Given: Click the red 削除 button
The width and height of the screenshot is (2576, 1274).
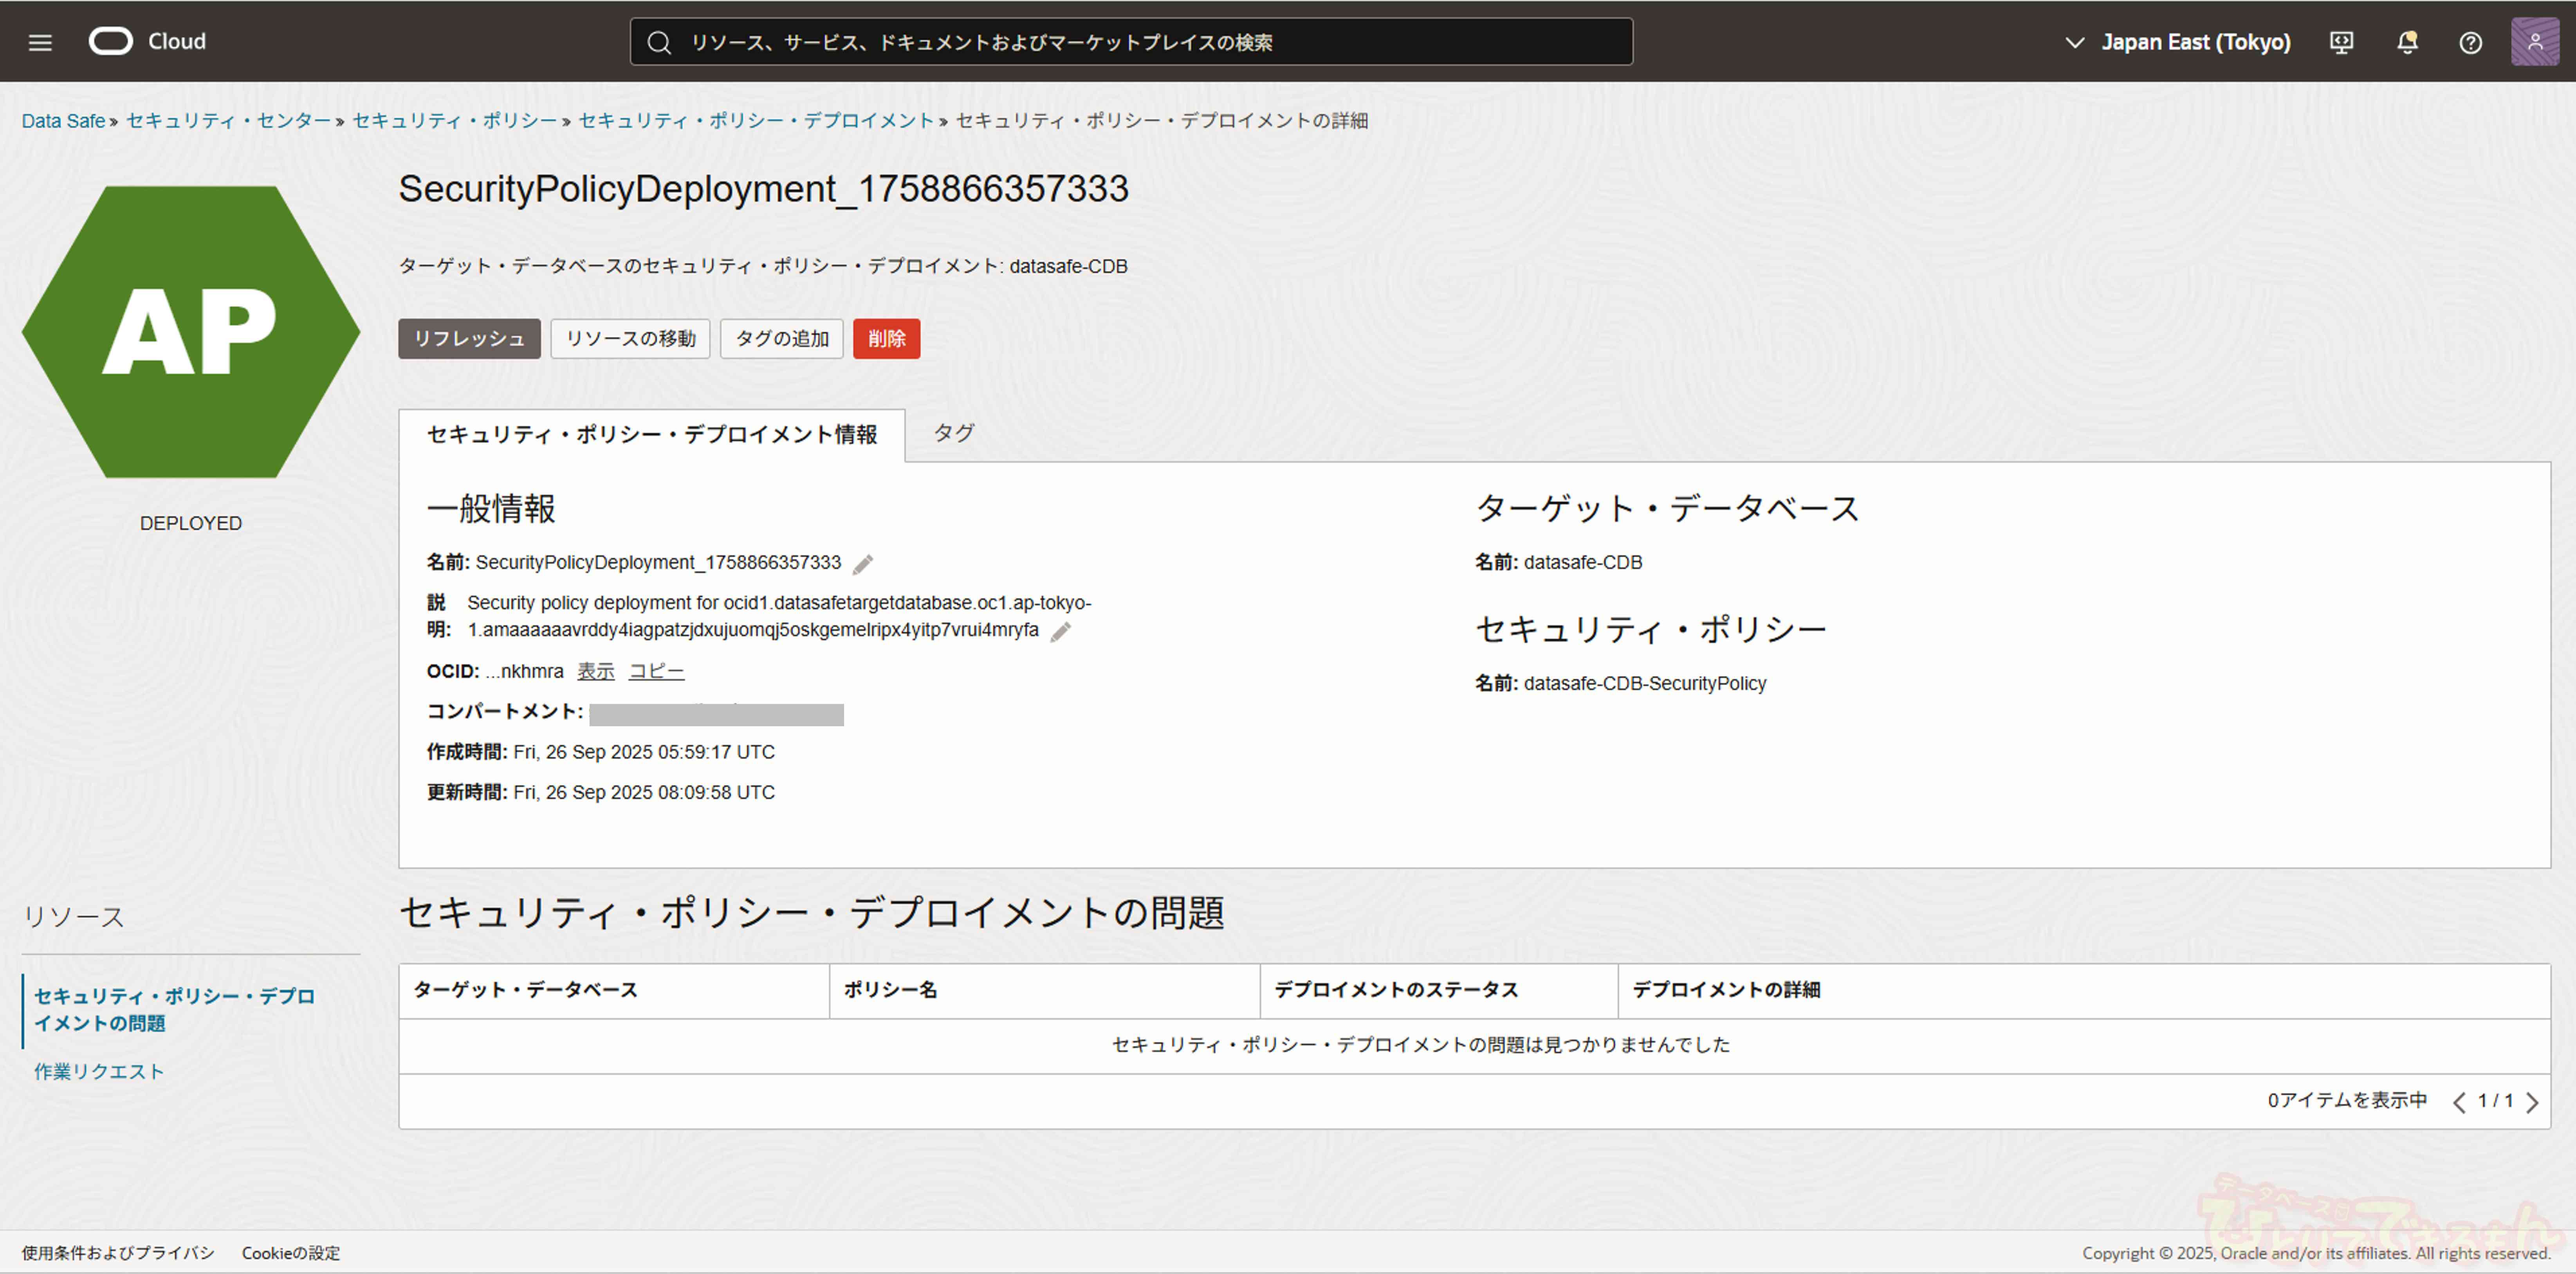Looking at the screenshot, I should point(886,339).
